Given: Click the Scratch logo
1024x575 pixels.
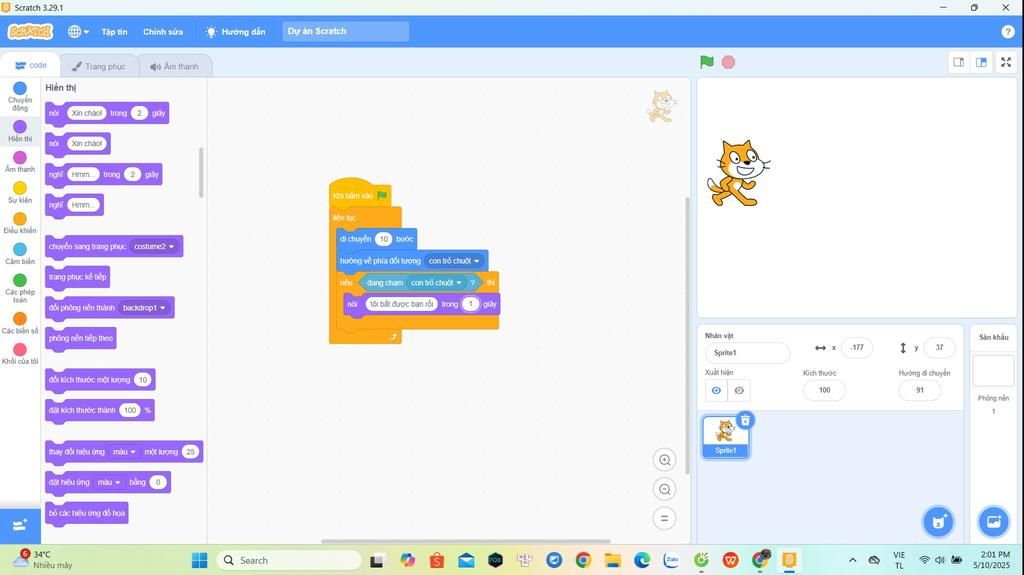Looking at the screenshot, I should (30, 31).
